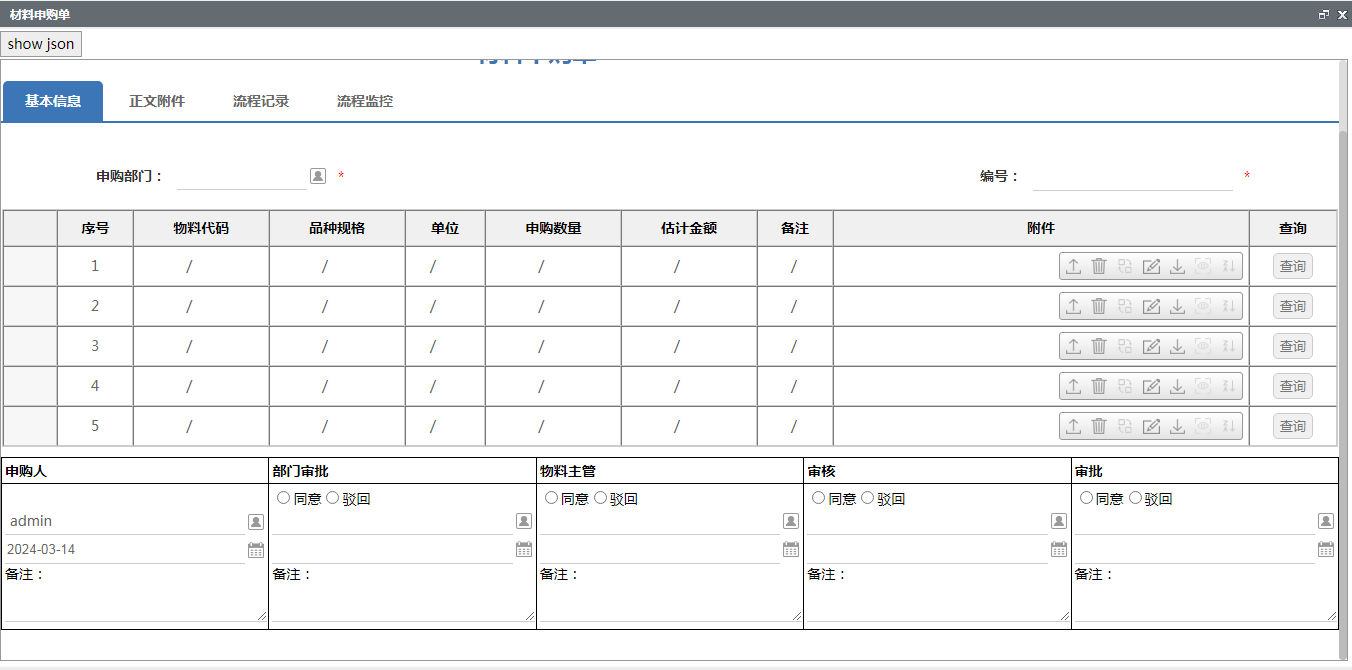Click upload attachment icon in row 1

point(1073,266)
